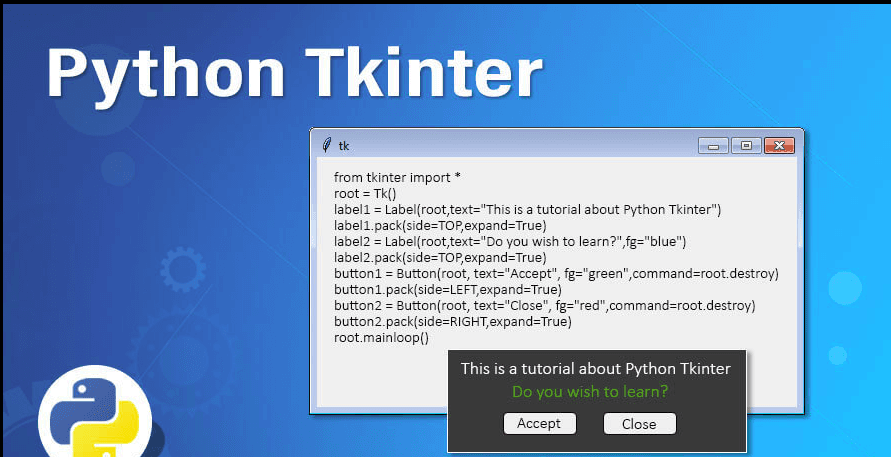Minimize the tk window
The width and height of the screenshot is (891, 457).
coord(713,145)
